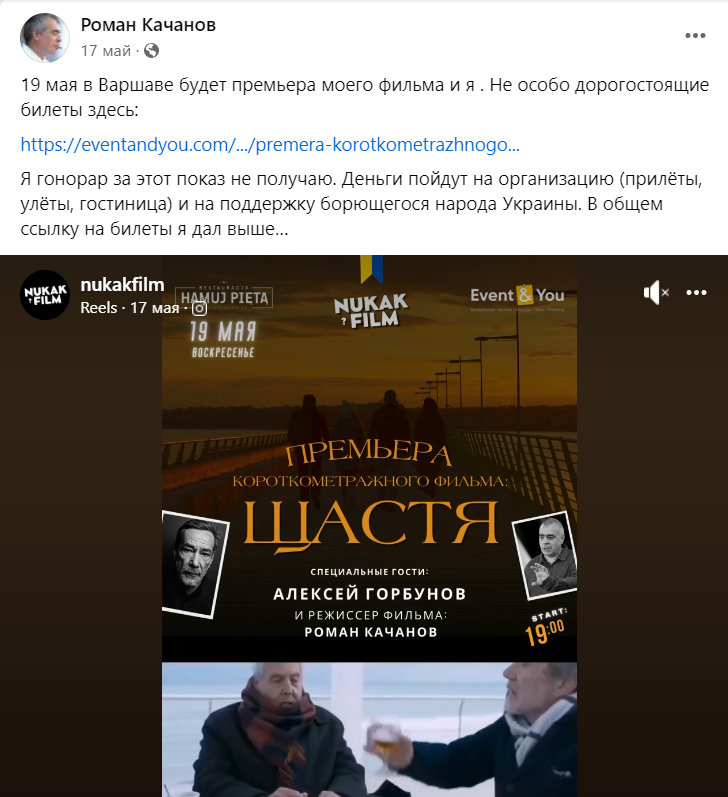Screen dimensions: 728x797
Task: Click the public globe privacy icon
Action: tap(151, 51)
